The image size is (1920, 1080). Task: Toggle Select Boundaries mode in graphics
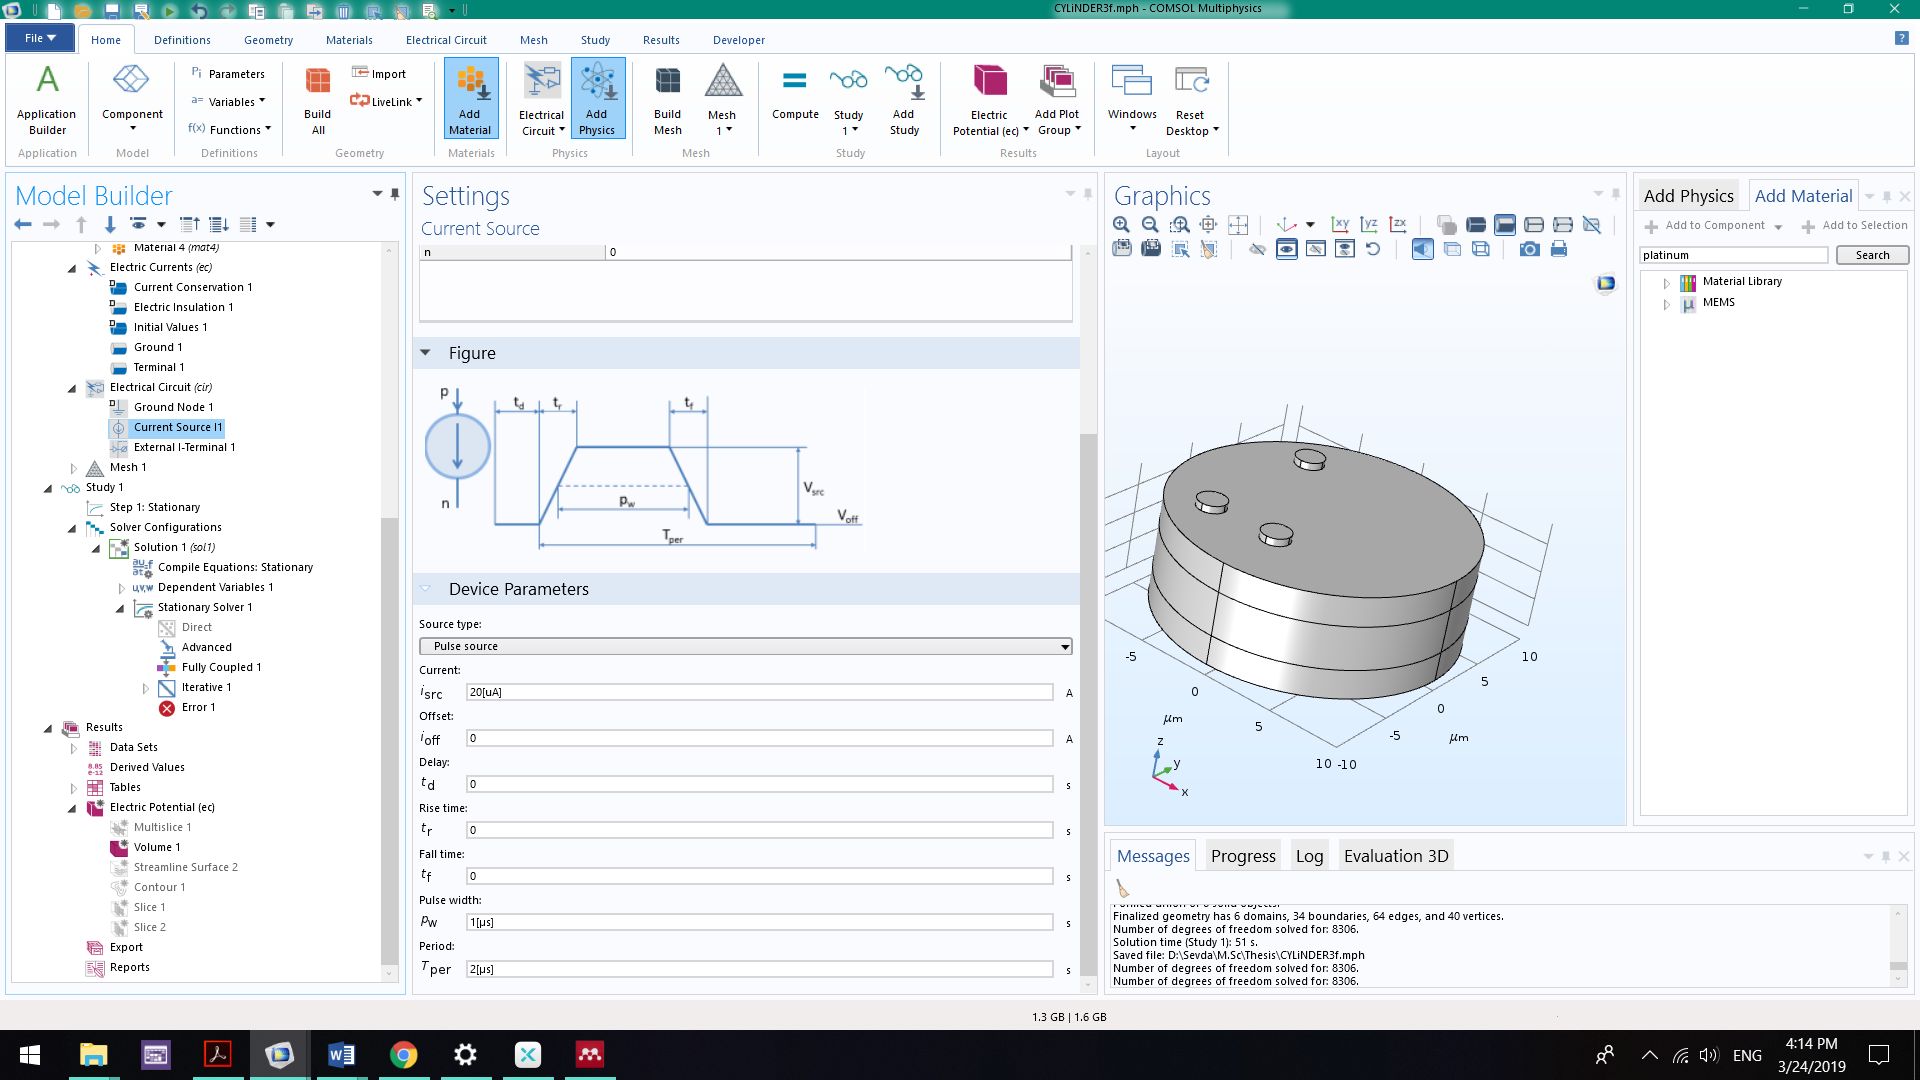[1505, 225]
